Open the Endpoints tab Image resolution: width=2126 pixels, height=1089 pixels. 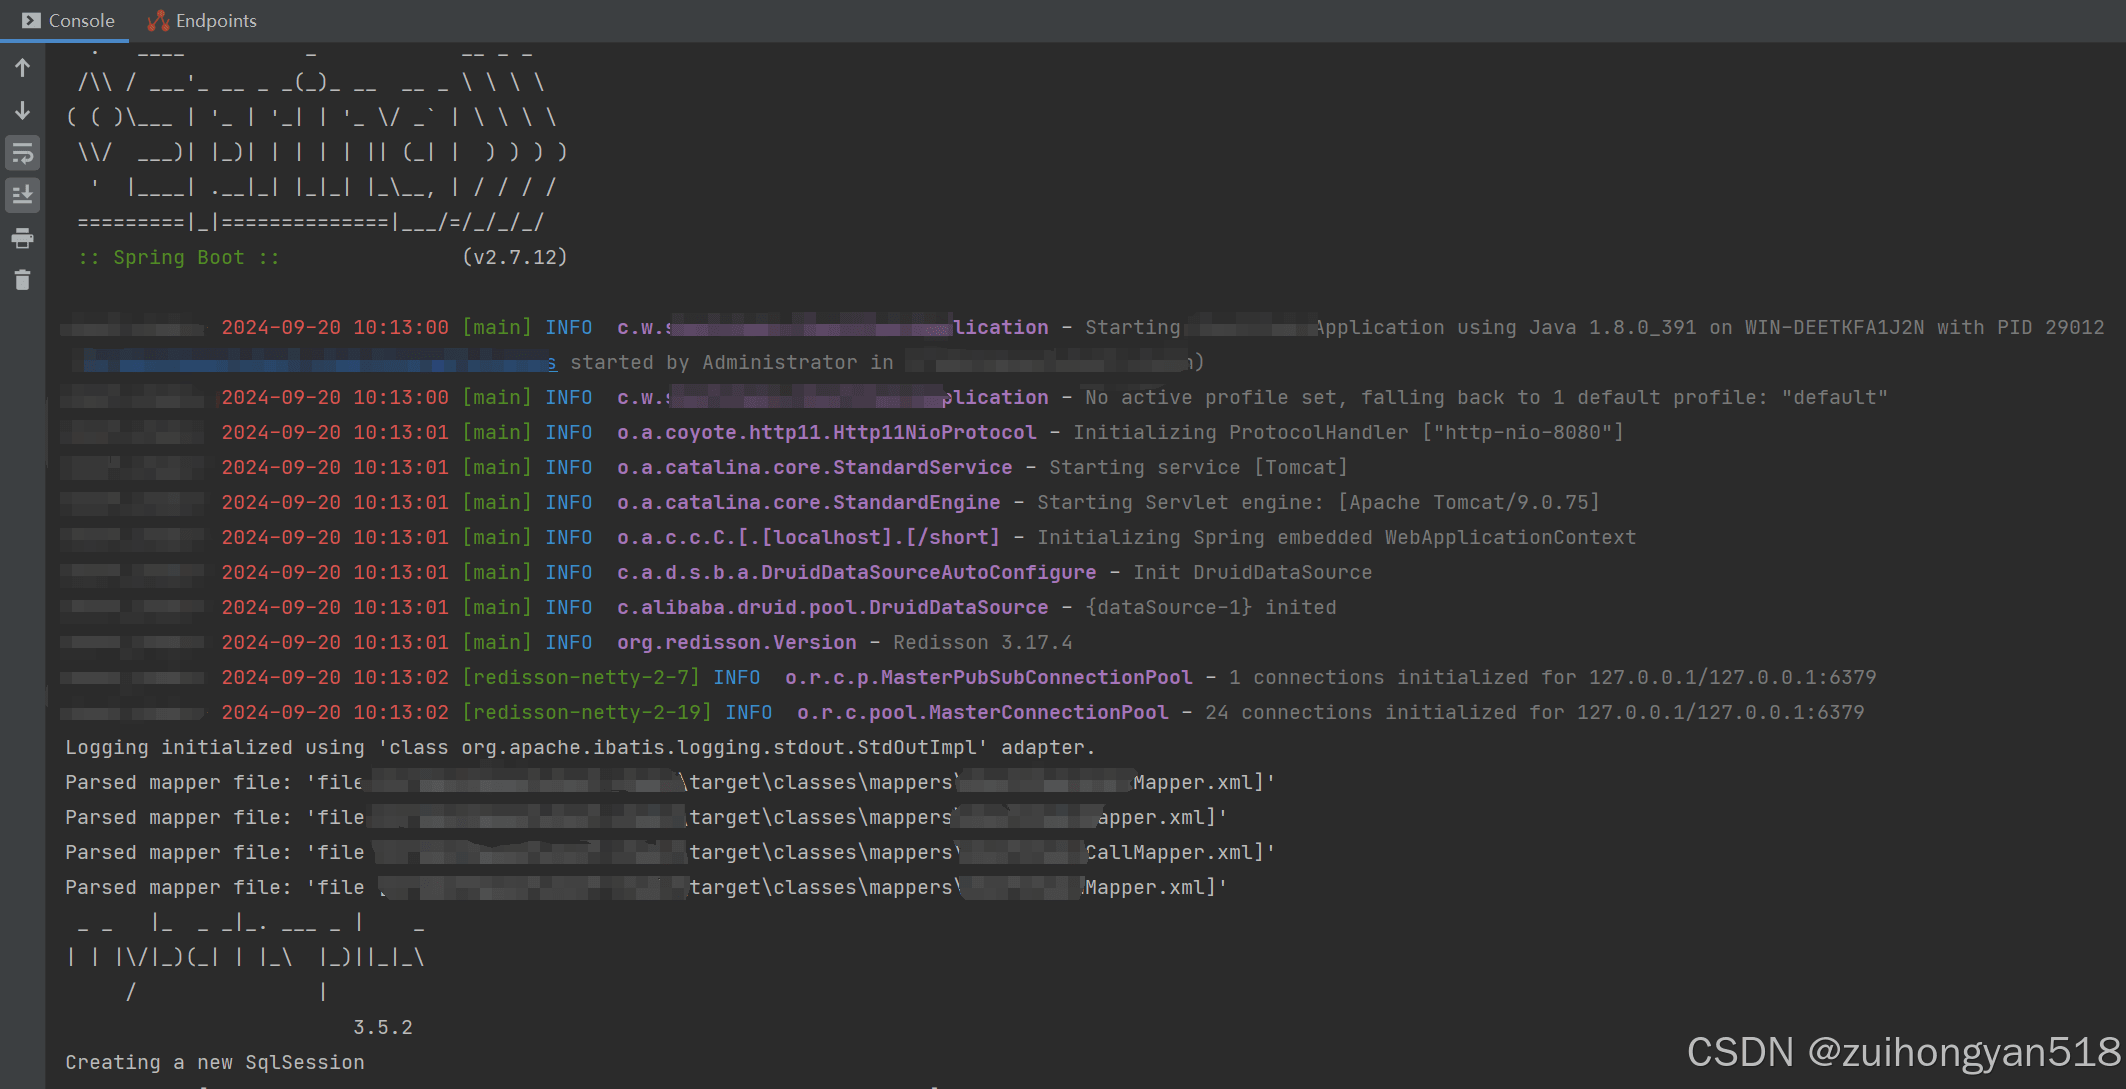click(215, 20)
